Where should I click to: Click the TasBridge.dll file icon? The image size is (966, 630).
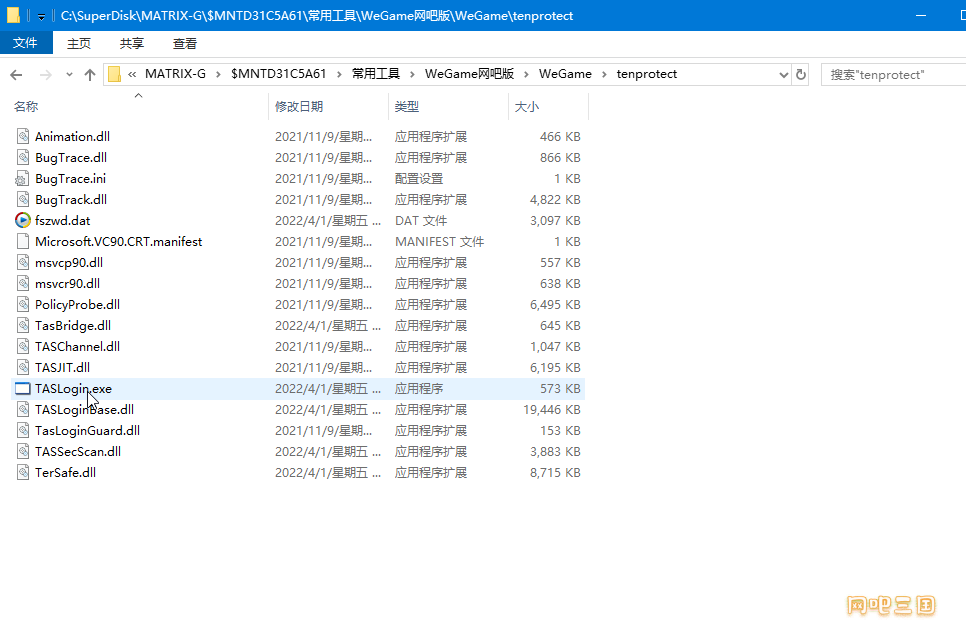click(23, 325)
